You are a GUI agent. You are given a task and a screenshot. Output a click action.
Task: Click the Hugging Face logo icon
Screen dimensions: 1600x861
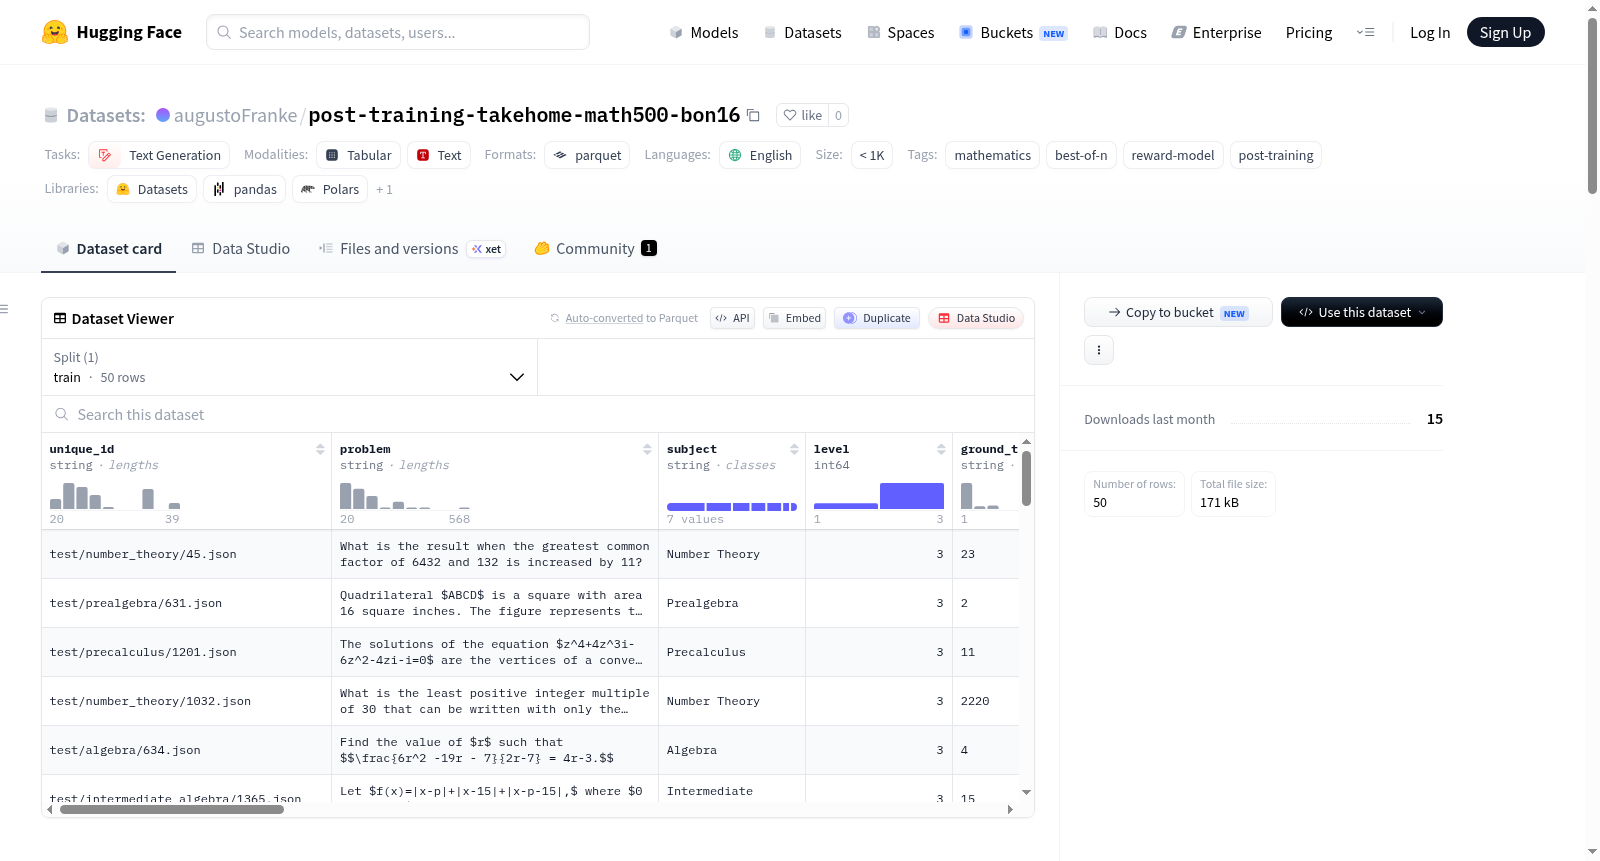click(x=55, y=32)
